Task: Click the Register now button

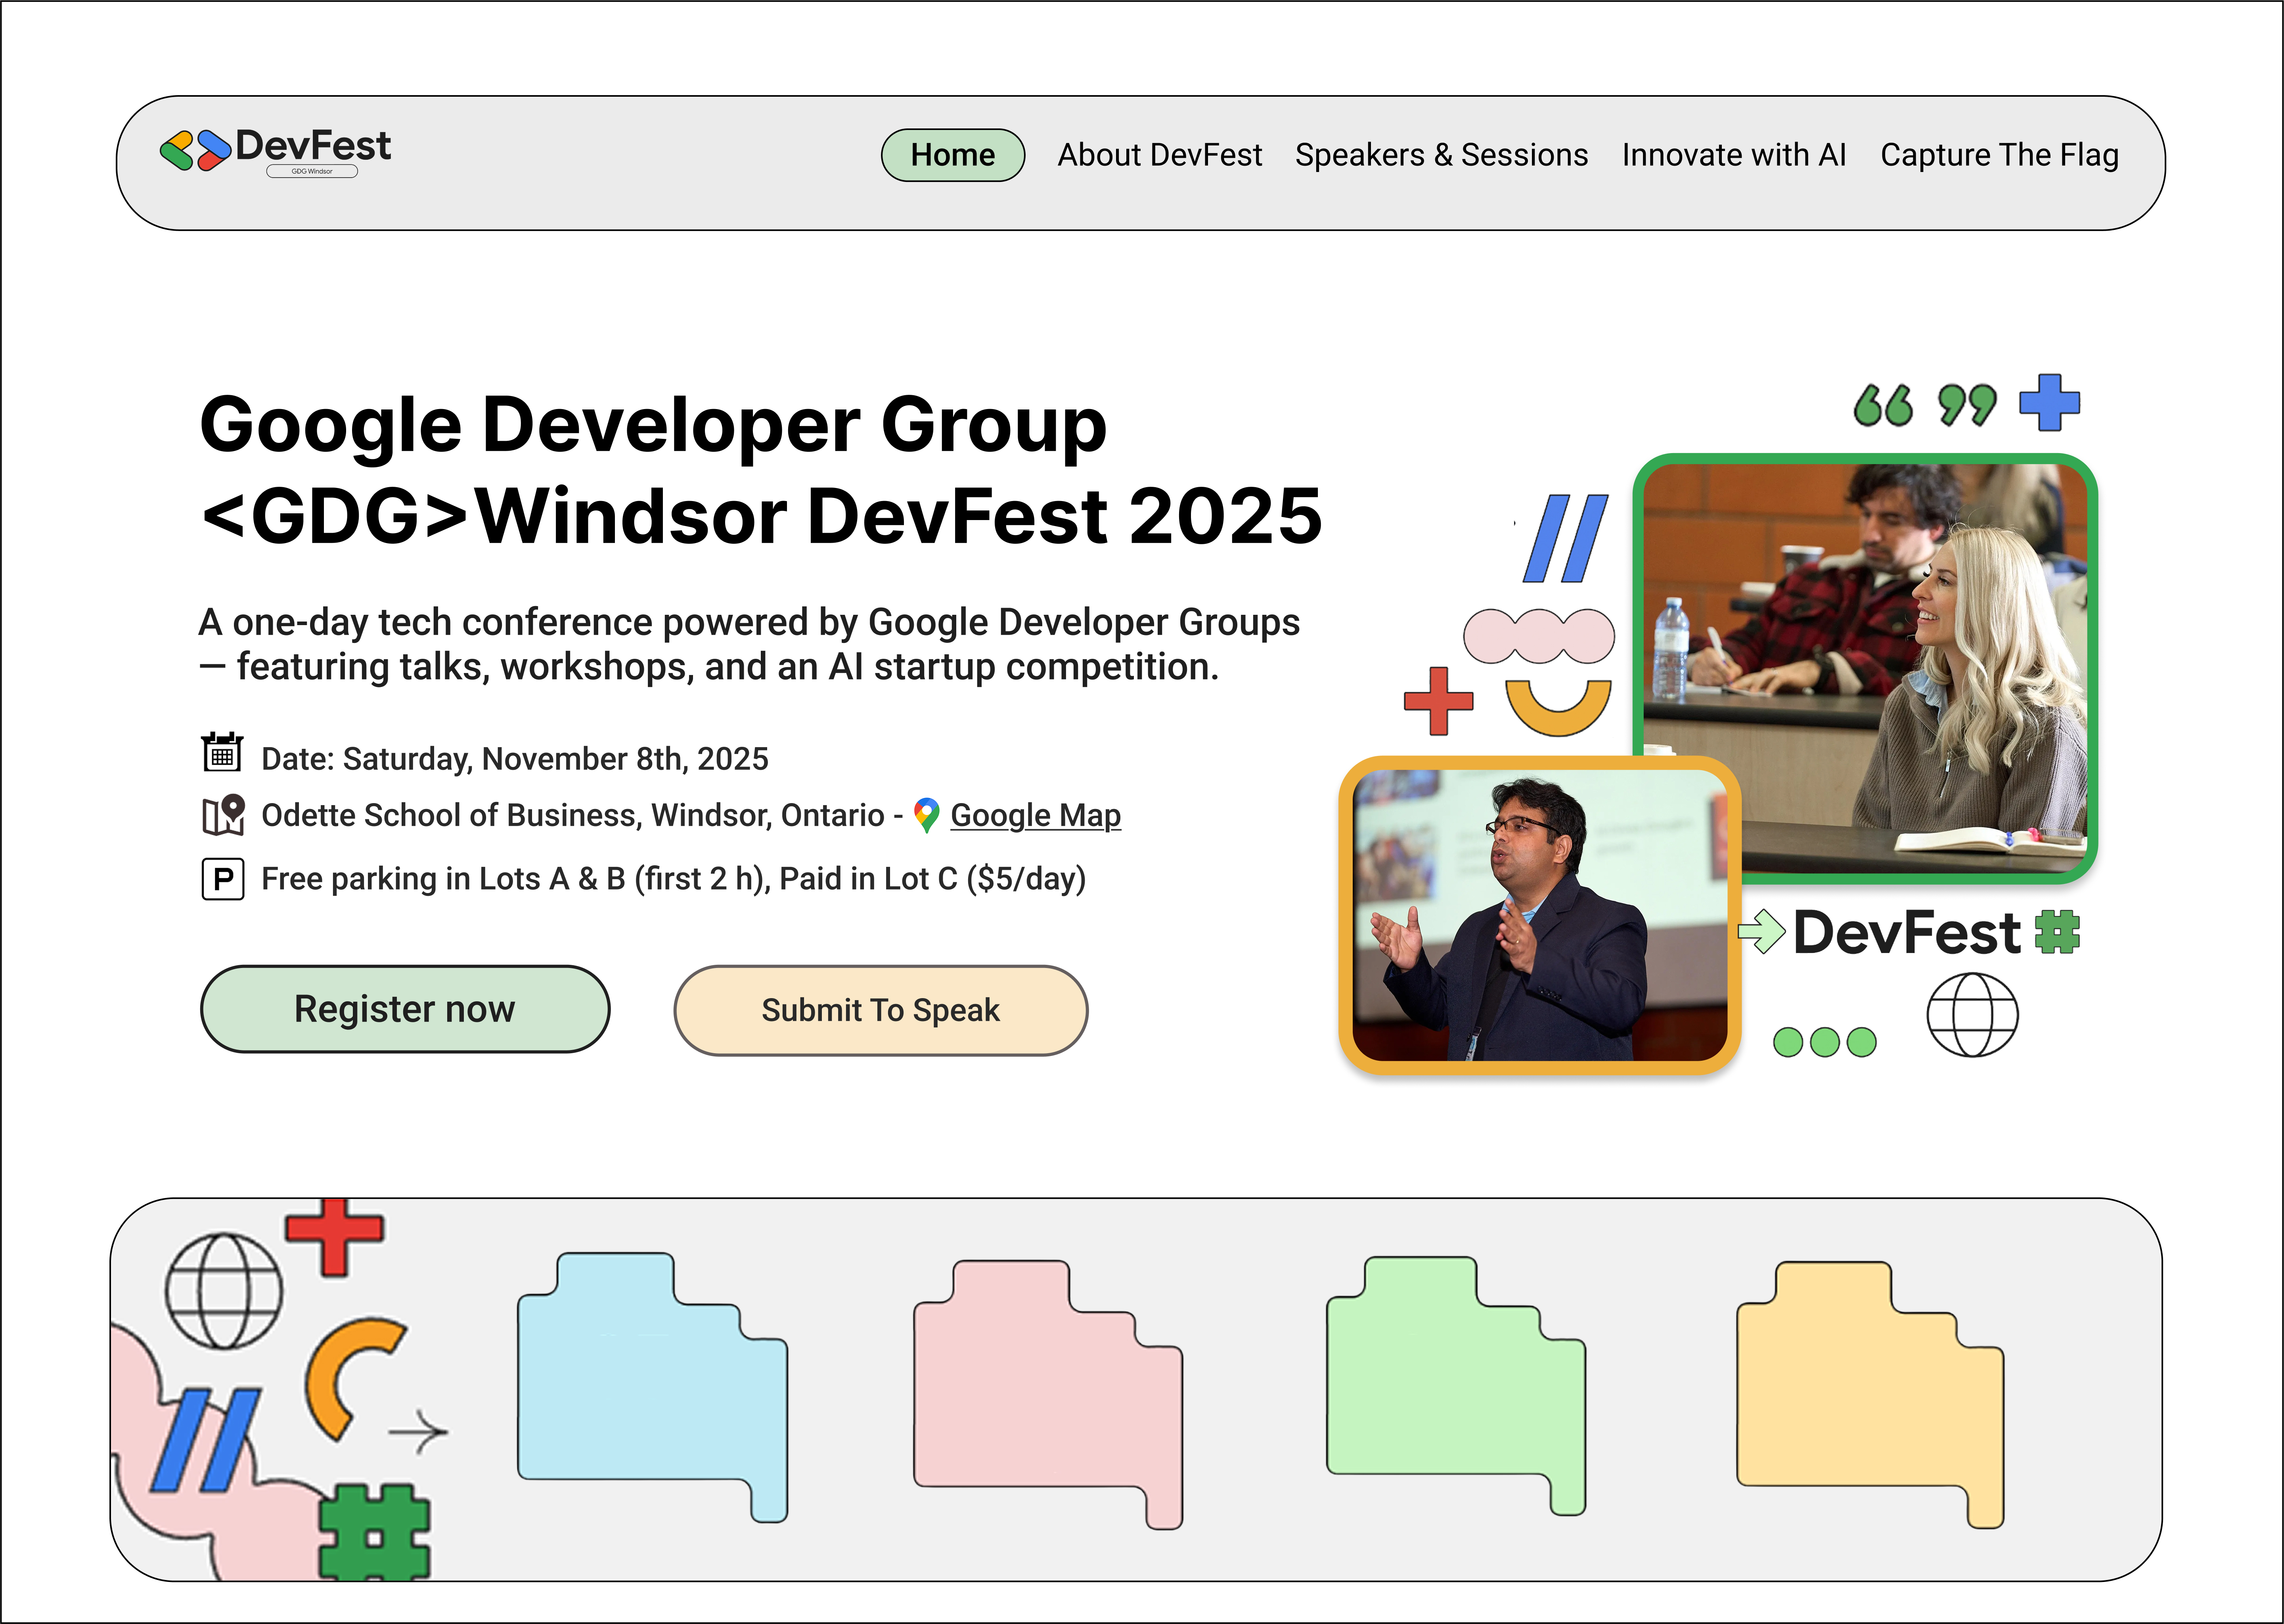Action: coord(405,1009)
